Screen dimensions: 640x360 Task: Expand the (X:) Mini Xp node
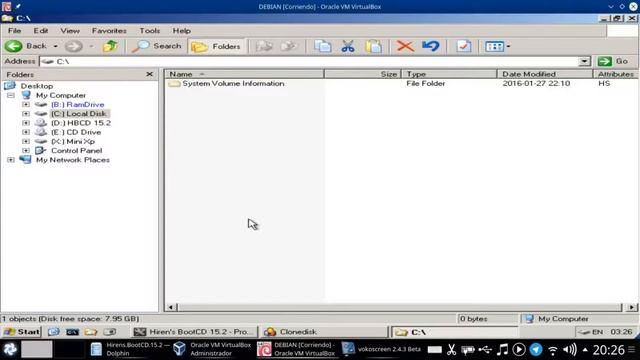tap(26, 142)
